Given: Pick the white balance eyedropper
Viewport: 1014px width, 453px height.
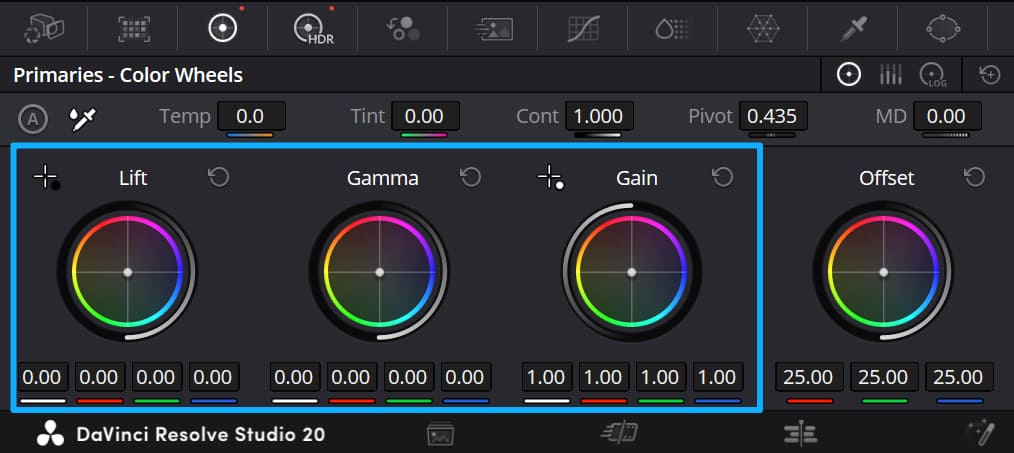Looking at the screenshot, I should (83, 119).
